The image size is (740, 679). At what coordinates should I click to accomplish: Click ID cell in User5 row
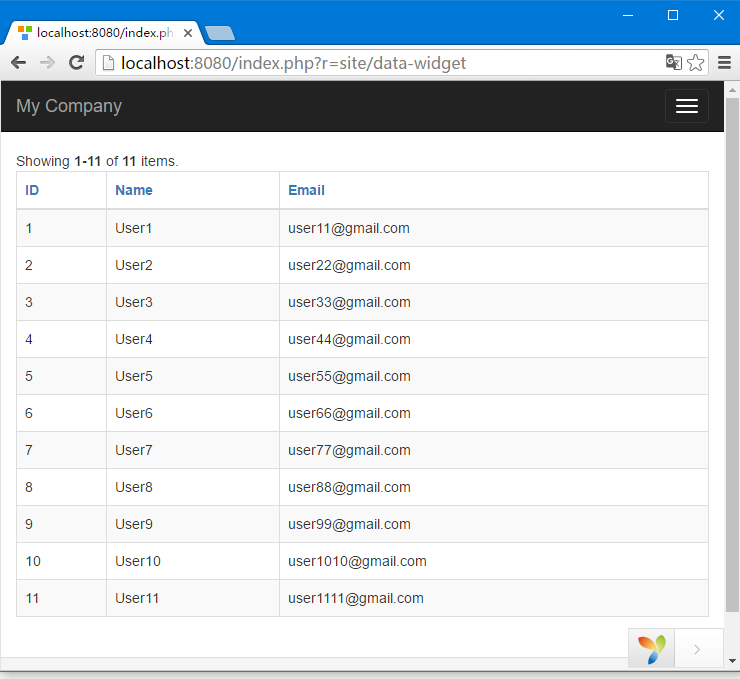[x=61, y=376]
